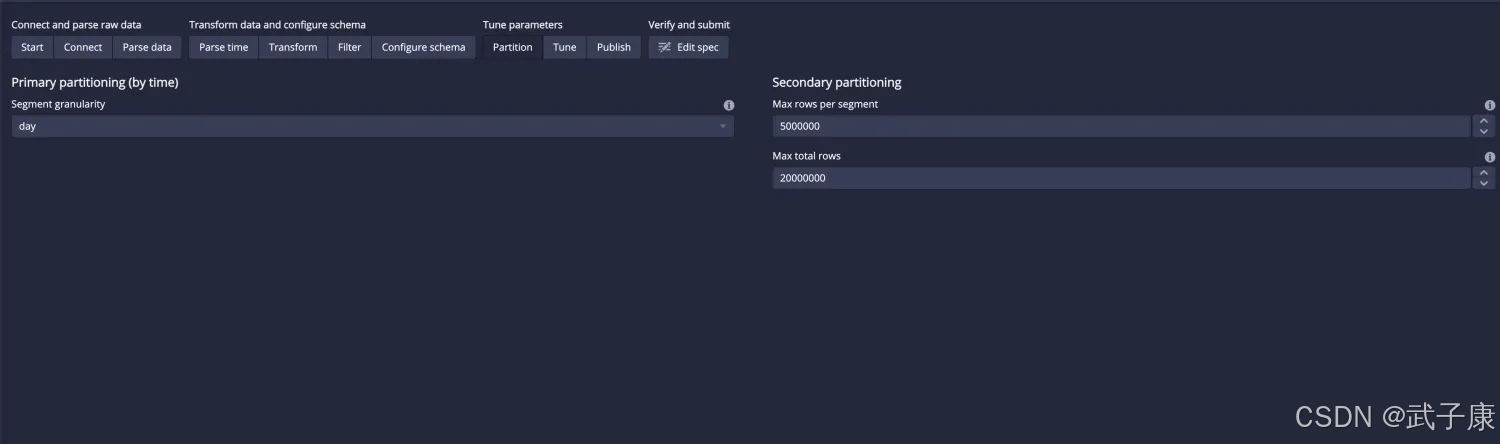Click the Max total rows info icon
The width and height of the screenshot is (1500, 444).
pos(1490,157)
